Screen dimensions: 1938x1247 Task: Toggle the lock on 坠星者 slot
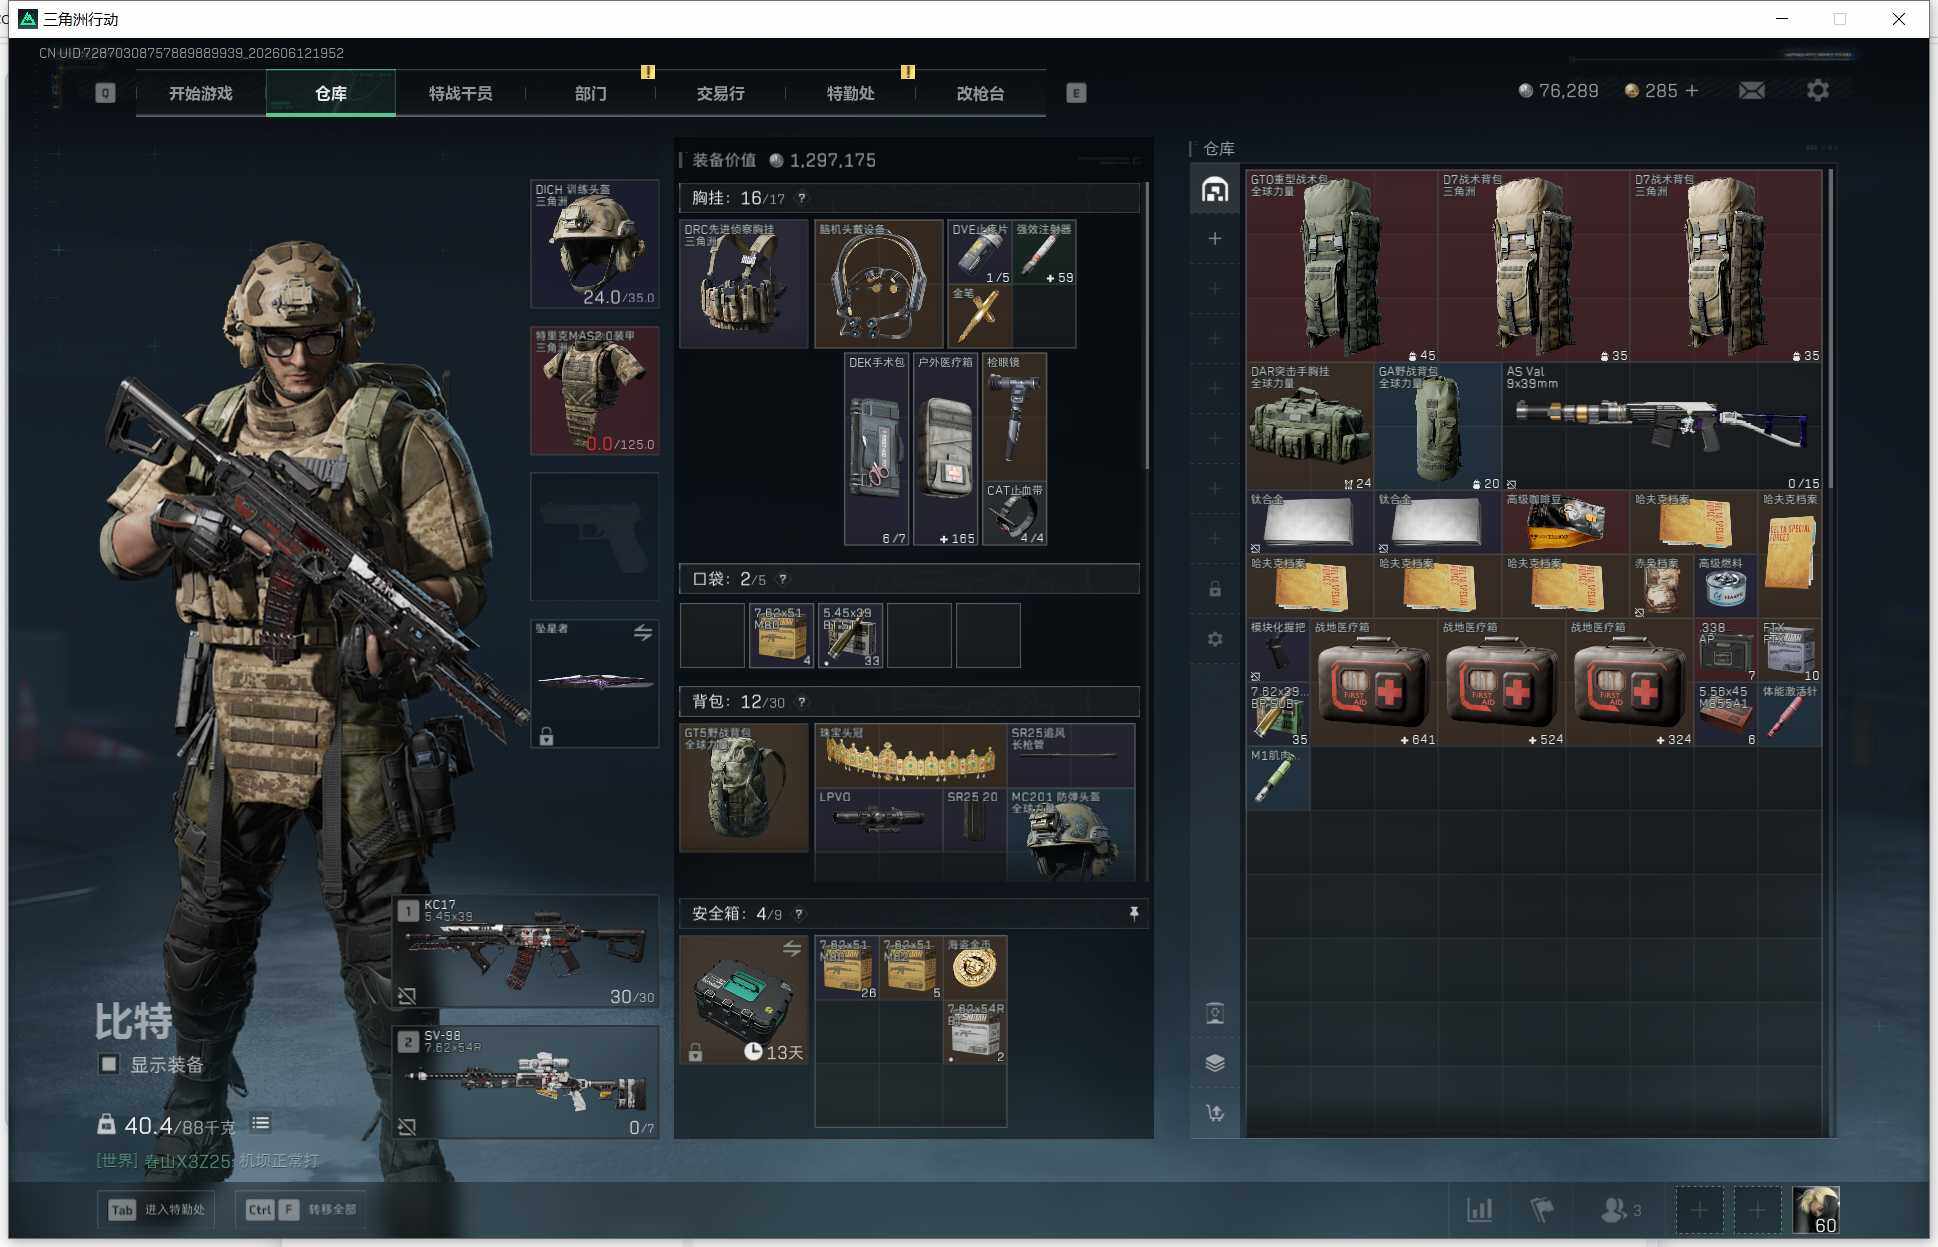click(546, 737)
